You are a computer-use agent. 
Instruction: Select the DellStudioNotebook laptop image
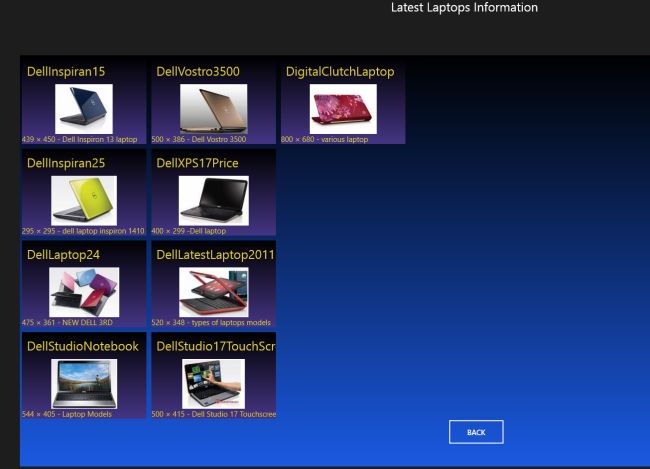coord(84,384)
